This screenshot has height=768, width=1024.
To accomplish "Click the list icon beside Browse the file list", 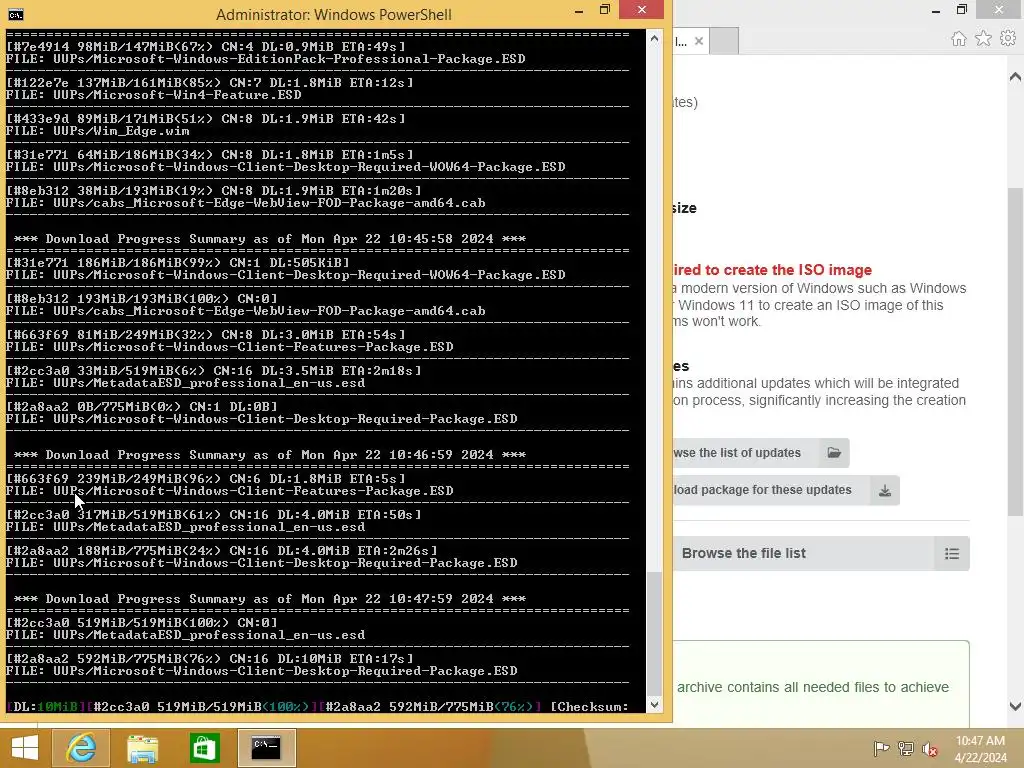I will click(952, 554).
